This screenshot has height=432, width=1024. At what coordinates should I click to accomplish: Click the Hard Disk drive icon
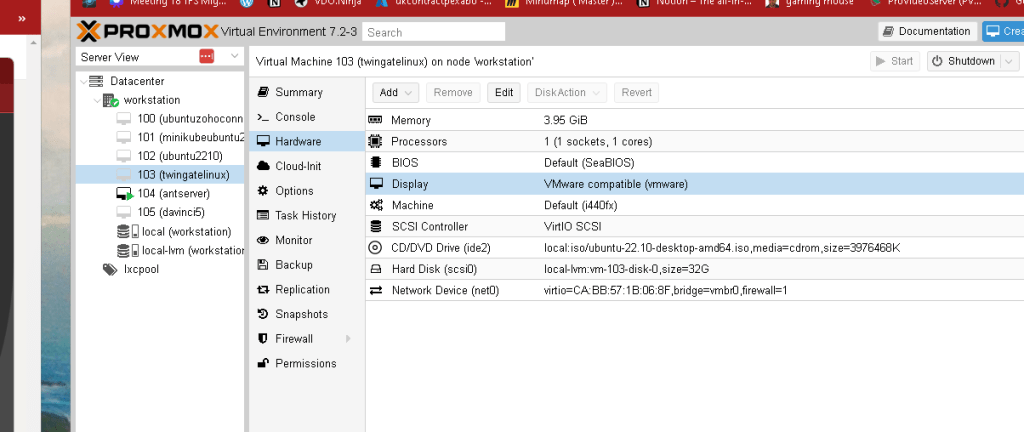click(x=376, y=269)
